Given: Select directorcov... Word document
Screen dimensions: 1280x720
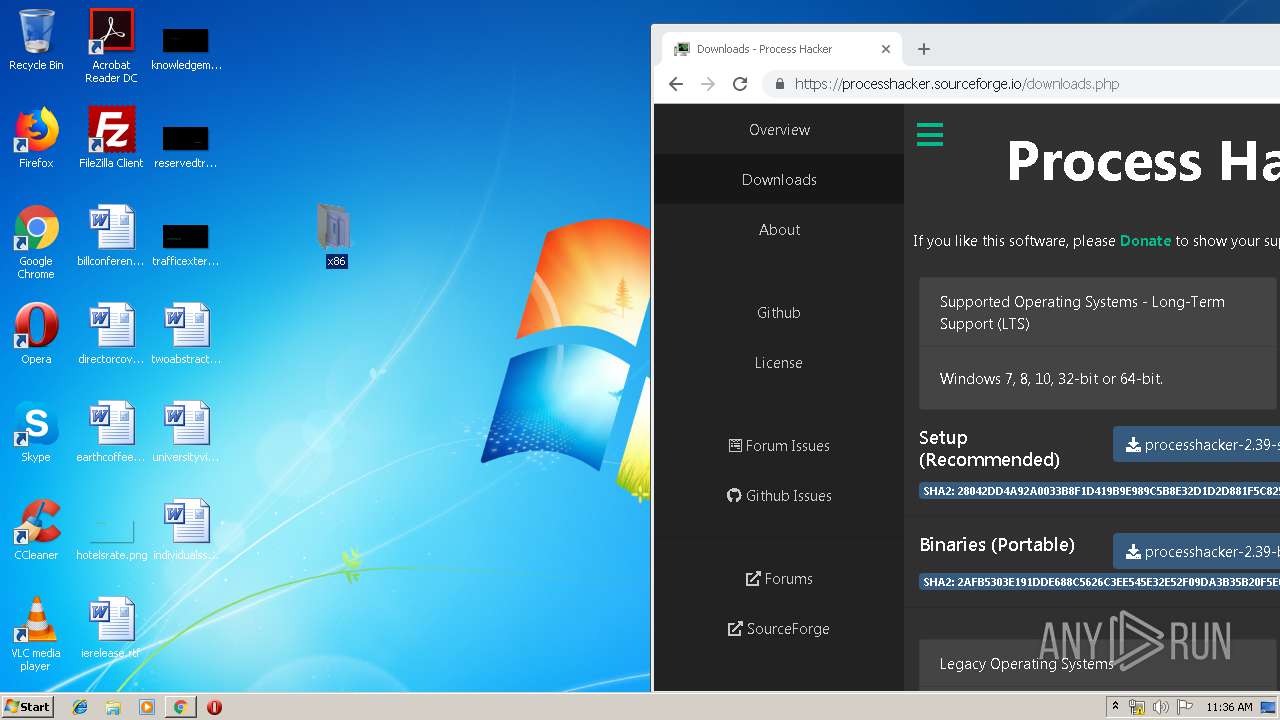Looking at the screenshot, I should coord(111,334).
